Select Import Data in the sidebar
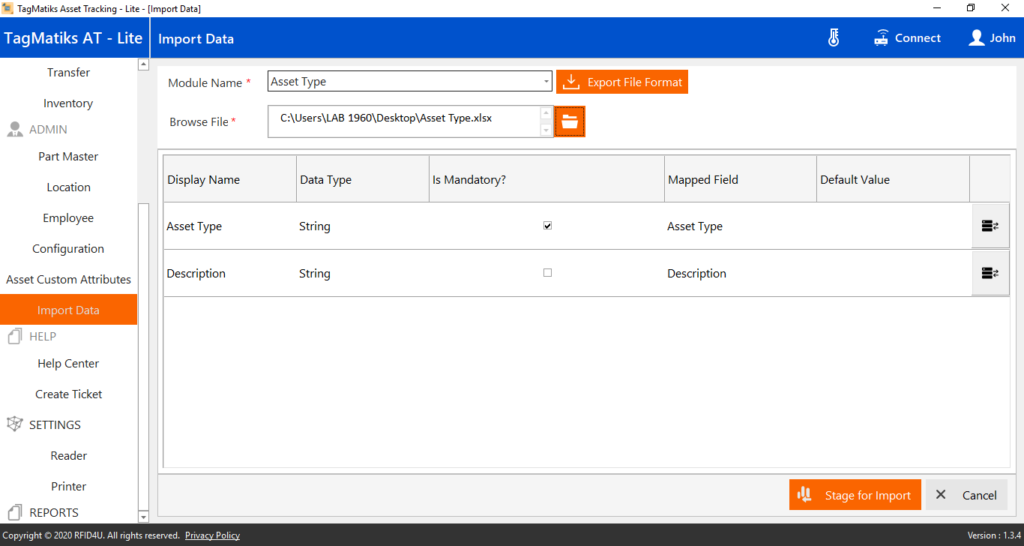 click(x=69, y=310)
